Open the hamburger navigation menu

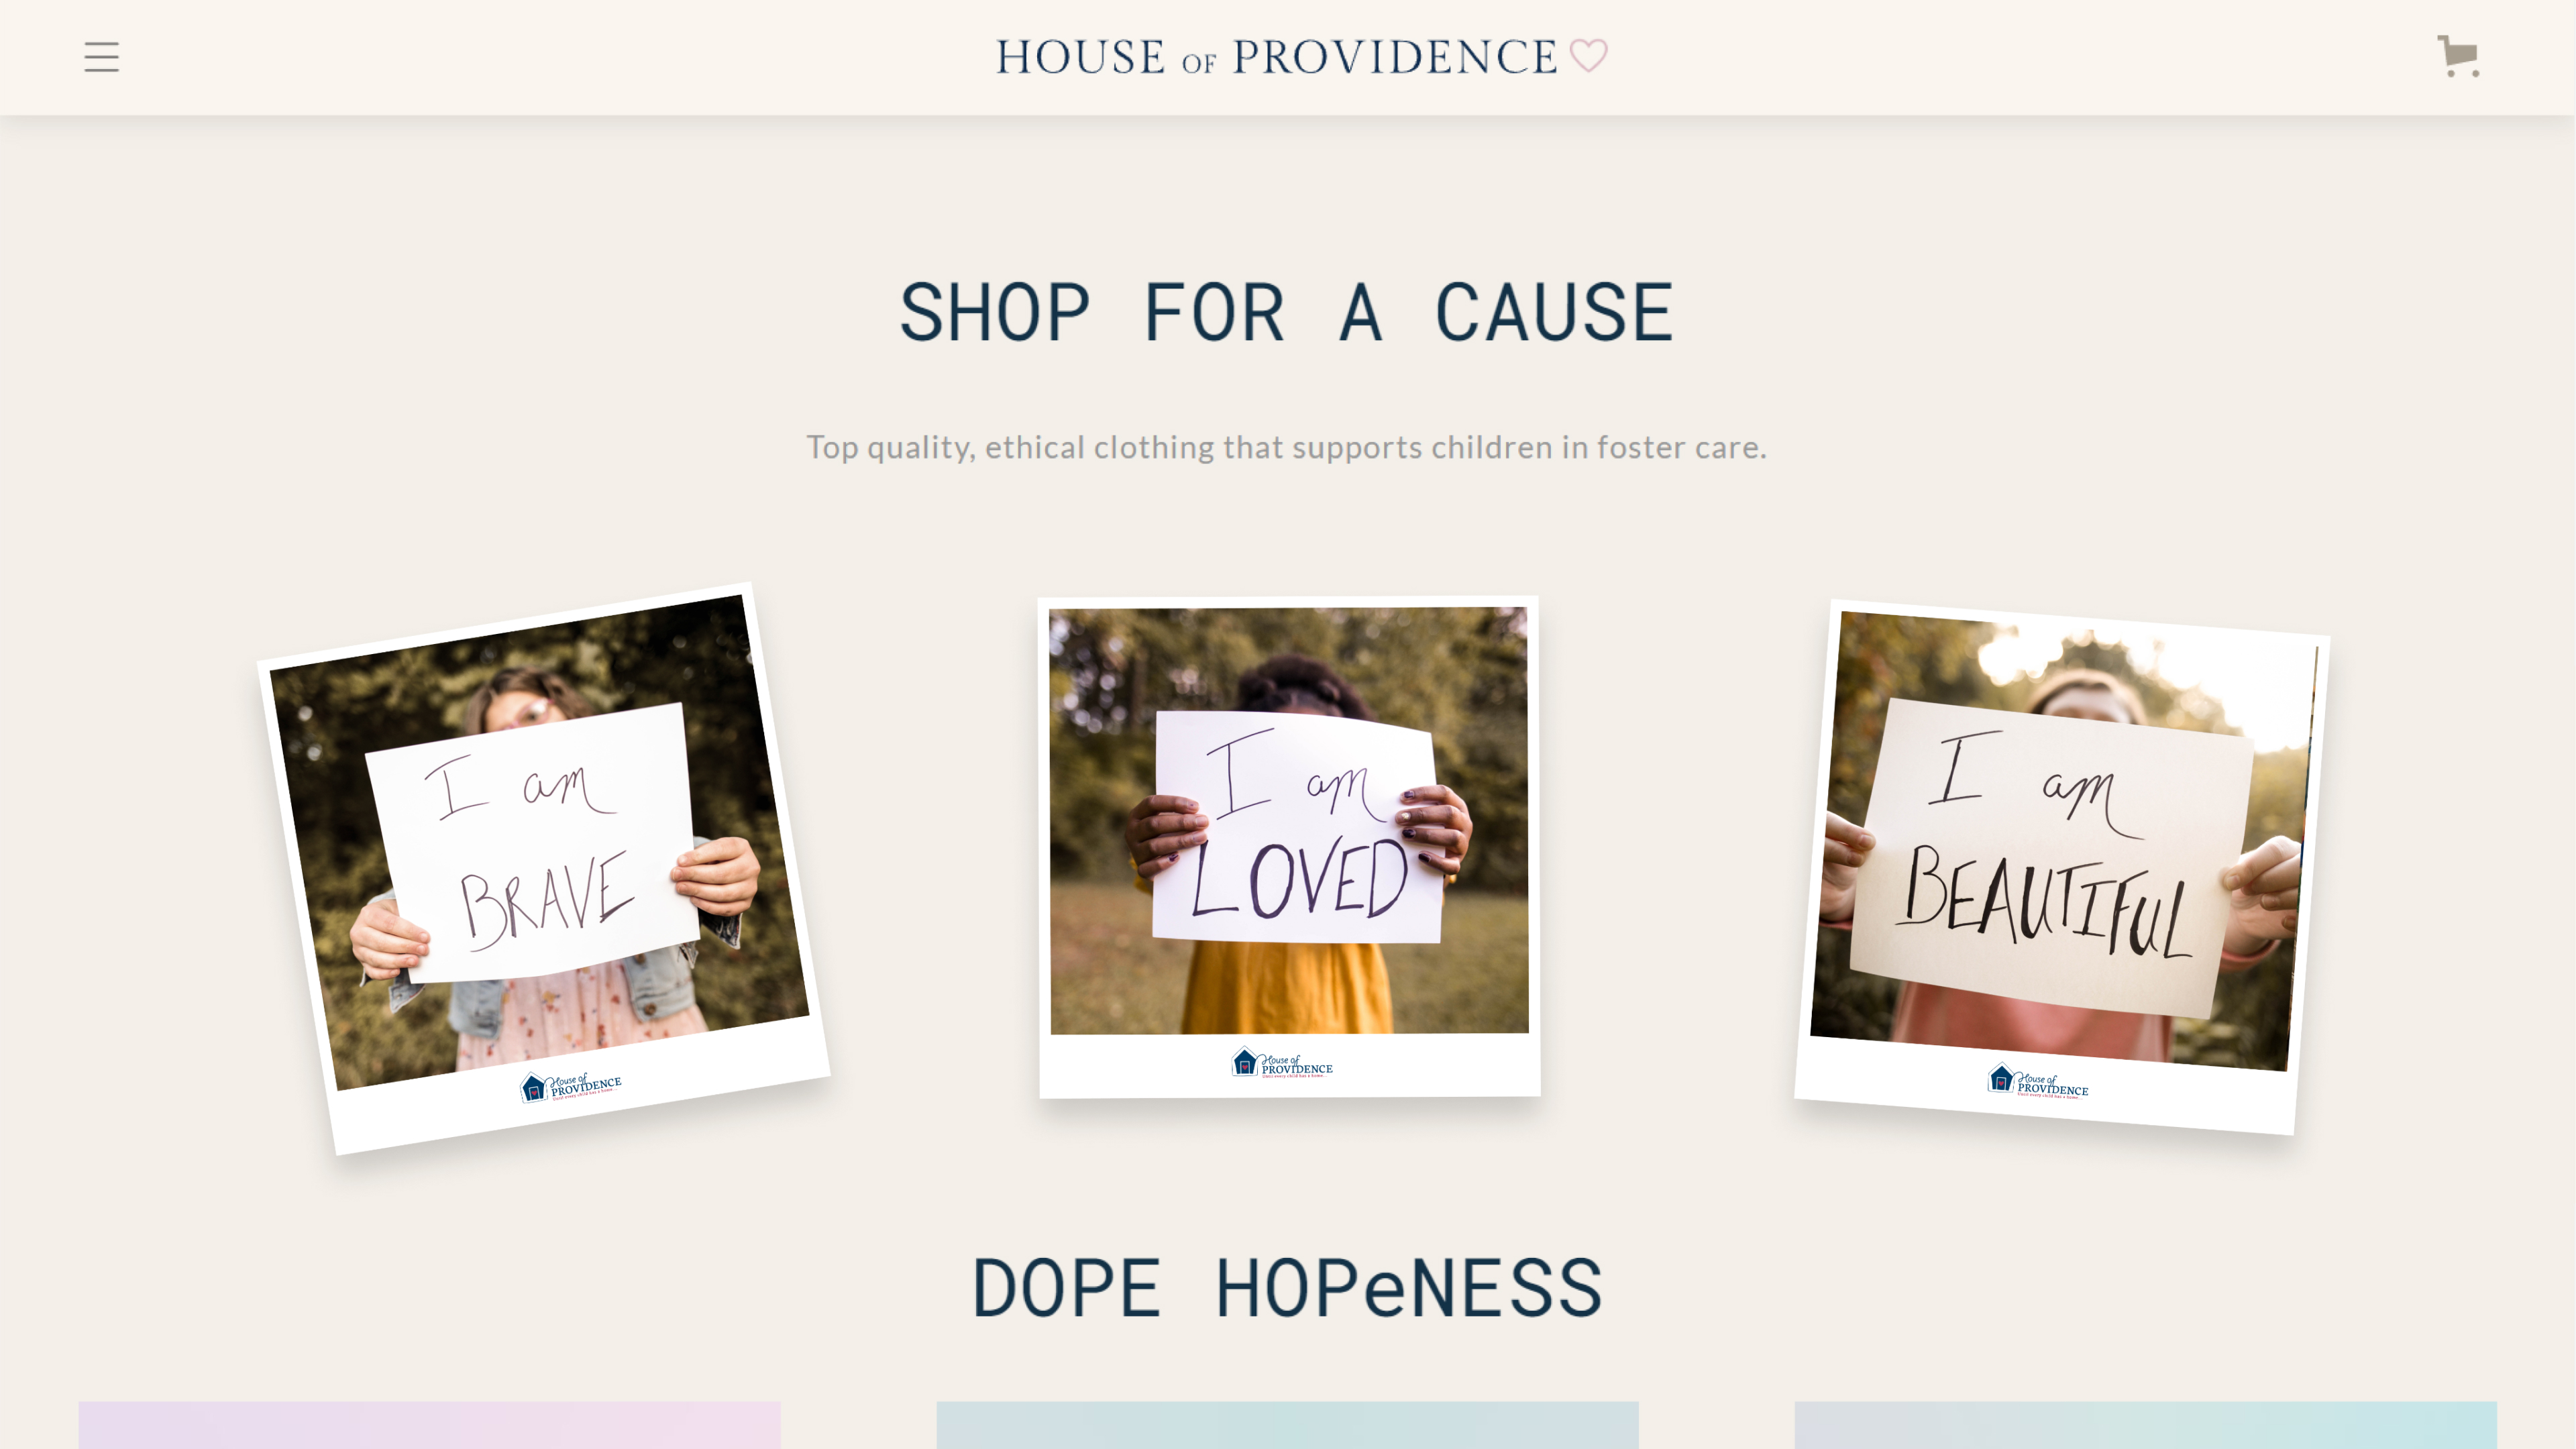coord(101,57)
